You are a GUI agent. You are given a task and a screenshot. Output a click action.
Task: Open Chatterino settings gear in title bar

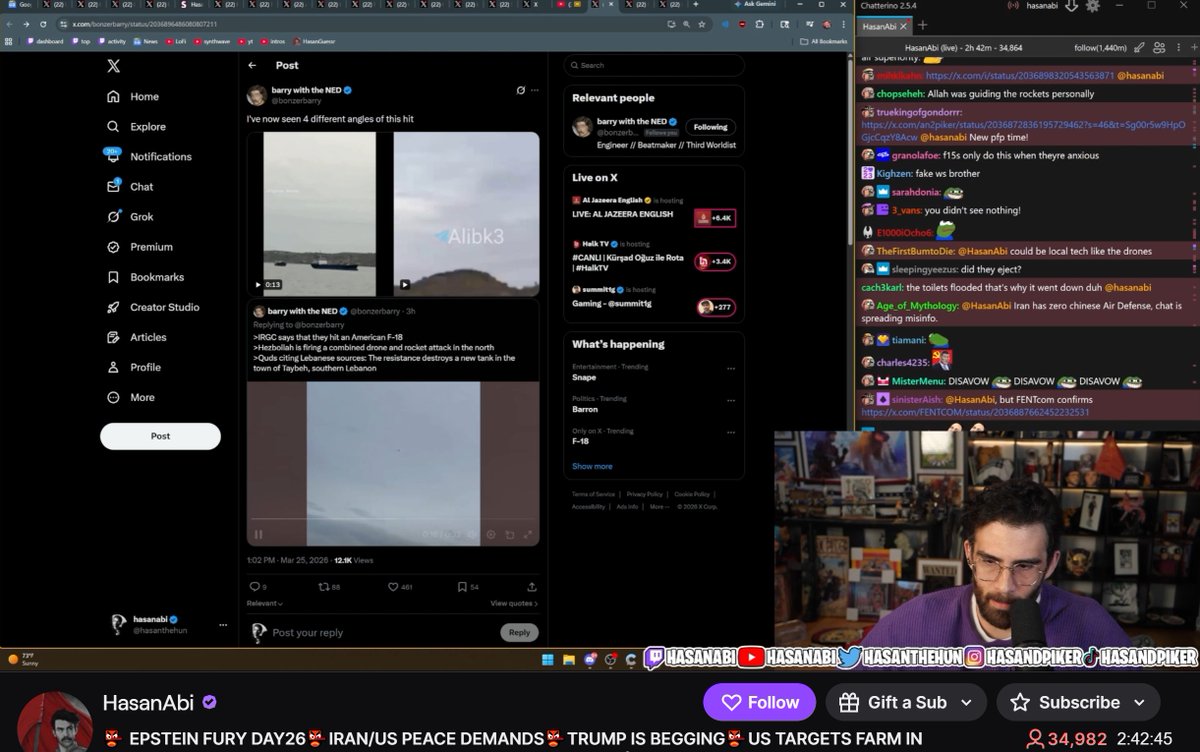[1093, 6]
